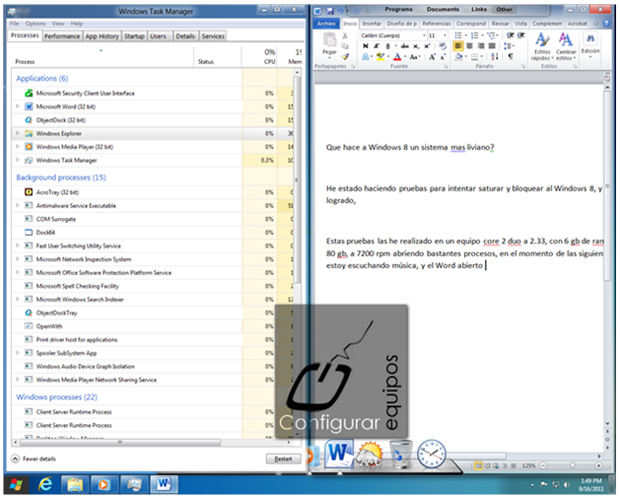Open the Services tab in Task Manager

click(x=213, y=36)
